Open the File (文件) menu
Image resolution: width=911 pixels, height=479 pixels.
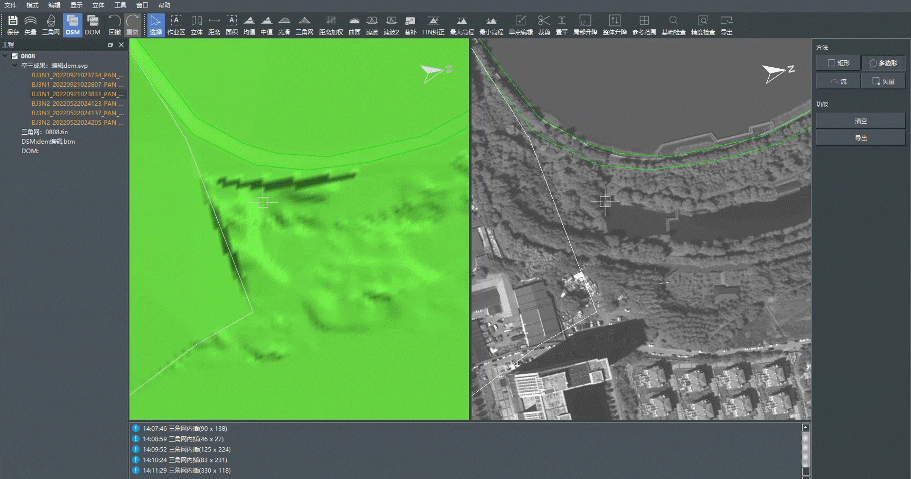[x=9, y=5]
